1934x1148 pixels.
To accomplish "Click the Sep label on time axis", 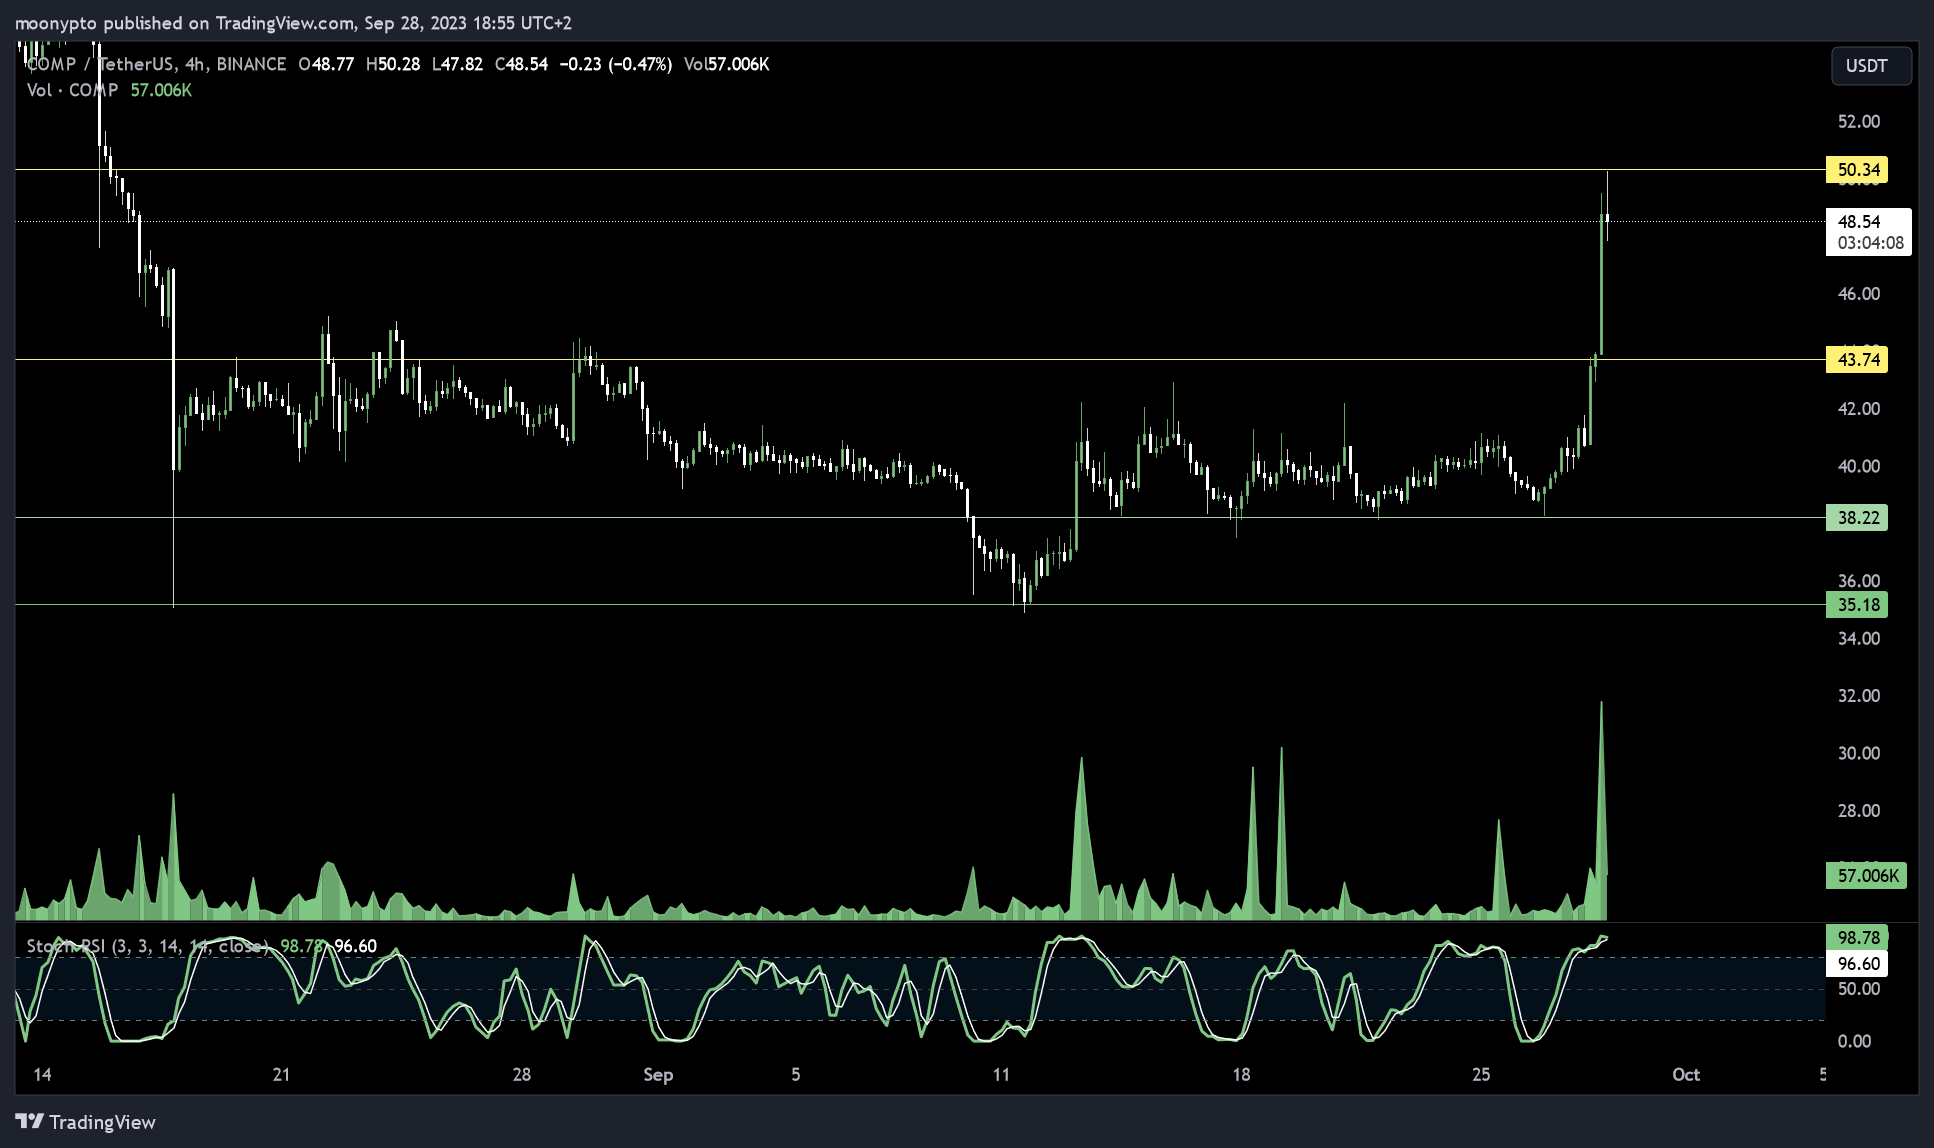I will pos(658,1075).
